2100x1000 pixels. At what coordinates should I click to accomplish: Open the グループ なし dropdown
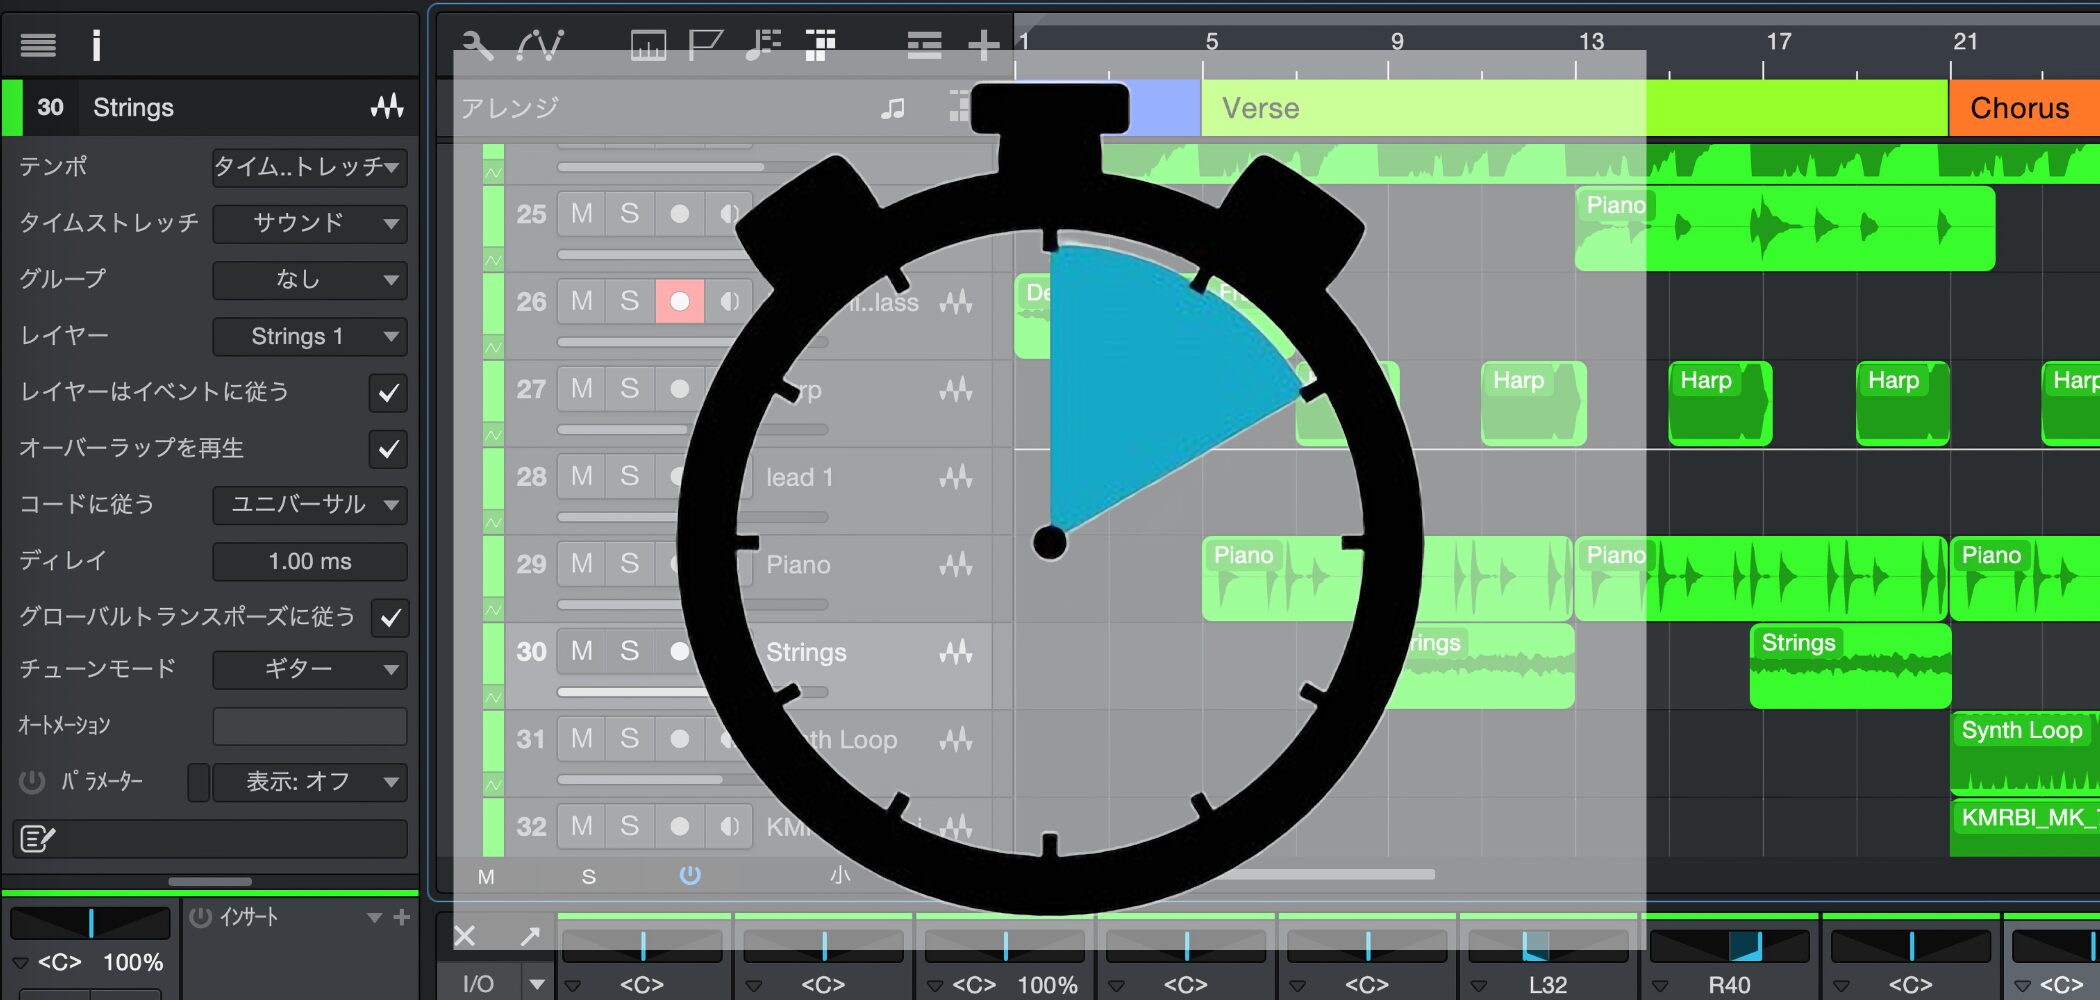310,280
